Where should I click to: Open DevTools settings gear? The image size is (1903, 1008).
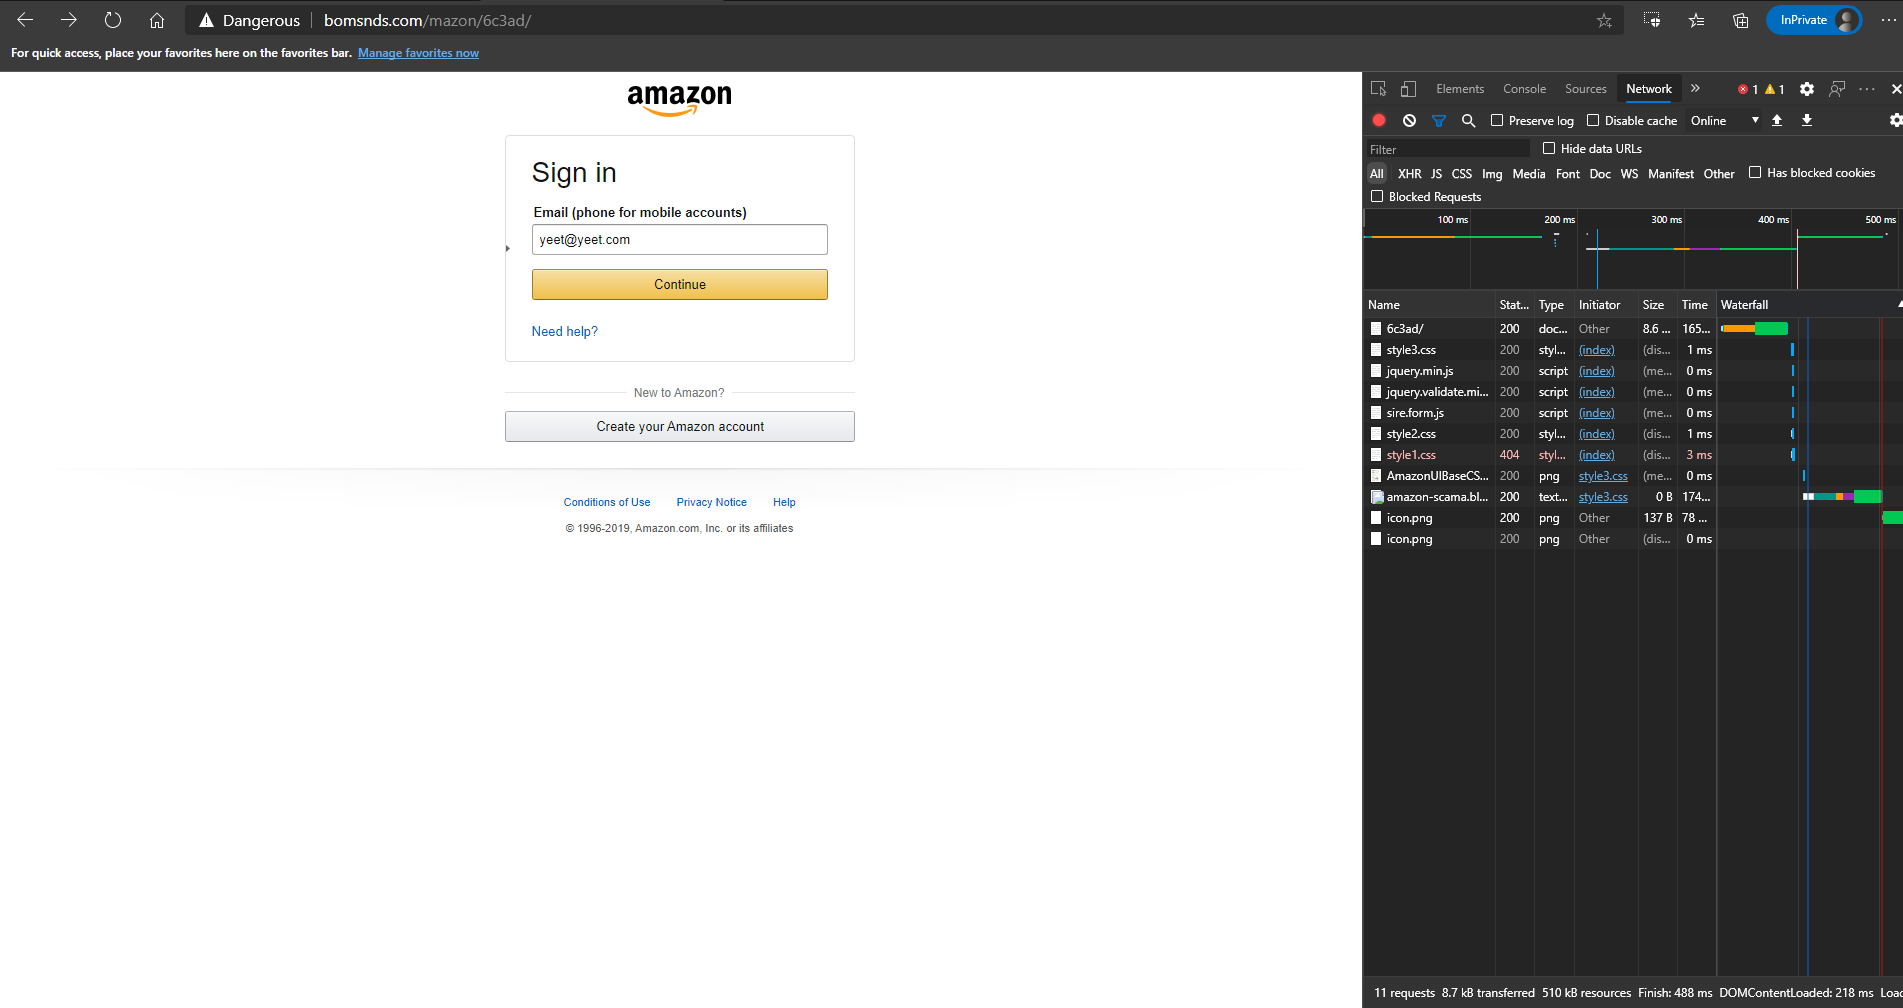pyautogui.click(x=1807, y=89)
